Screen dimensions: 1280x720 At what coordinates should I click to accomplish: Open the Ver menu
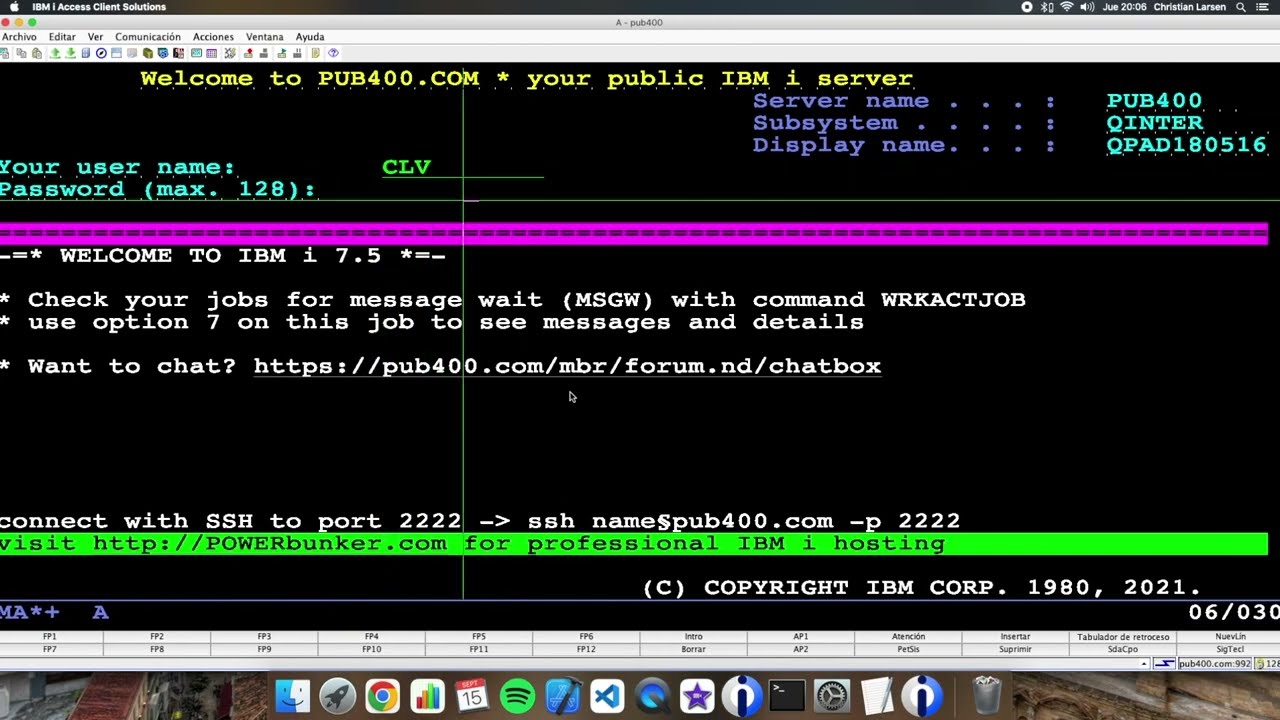[95, 37]
